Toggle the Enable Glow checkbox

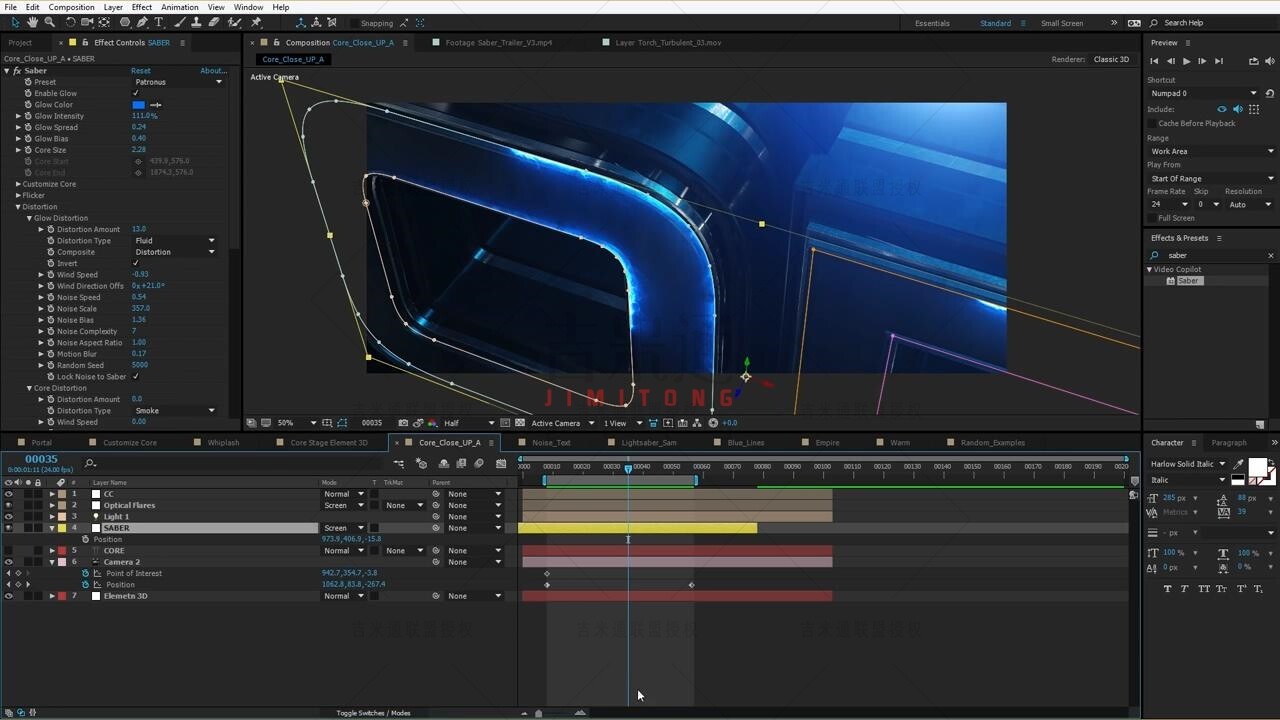pos(136,93)
